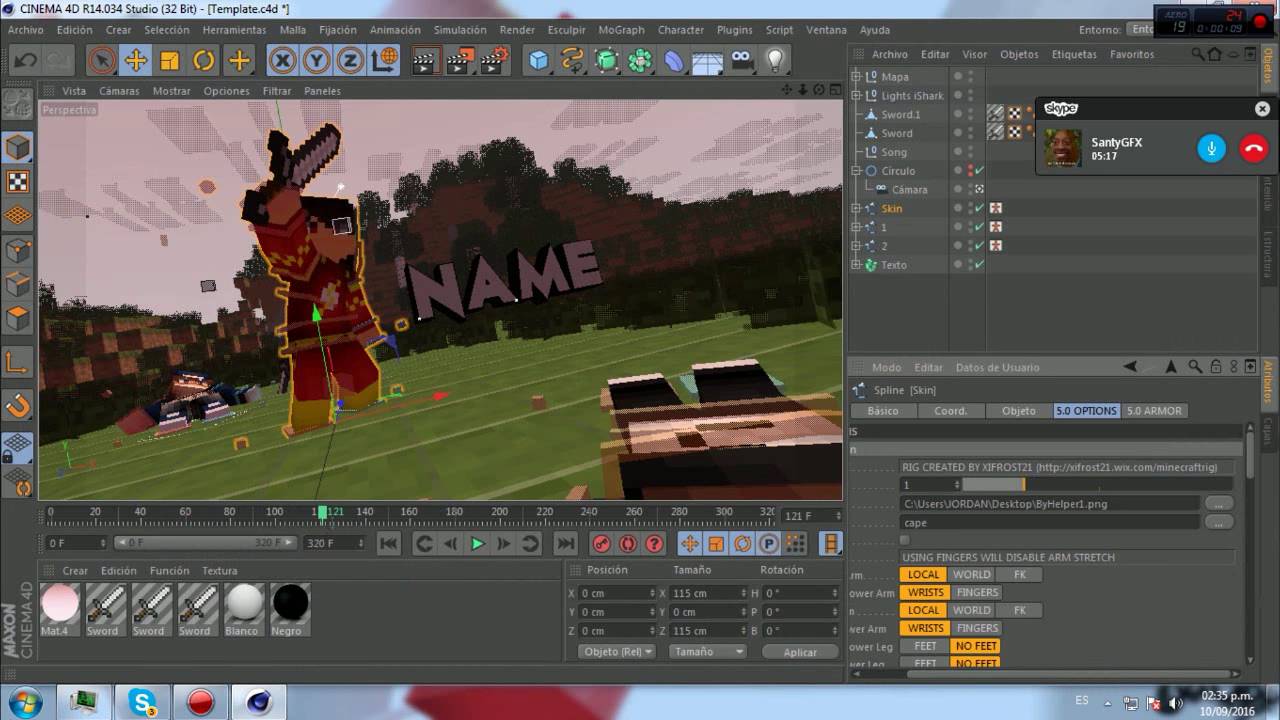Switch the world coordinate system icon
Image resolution: width=1280 pixels, height=720 pixels.
(384, 61)
